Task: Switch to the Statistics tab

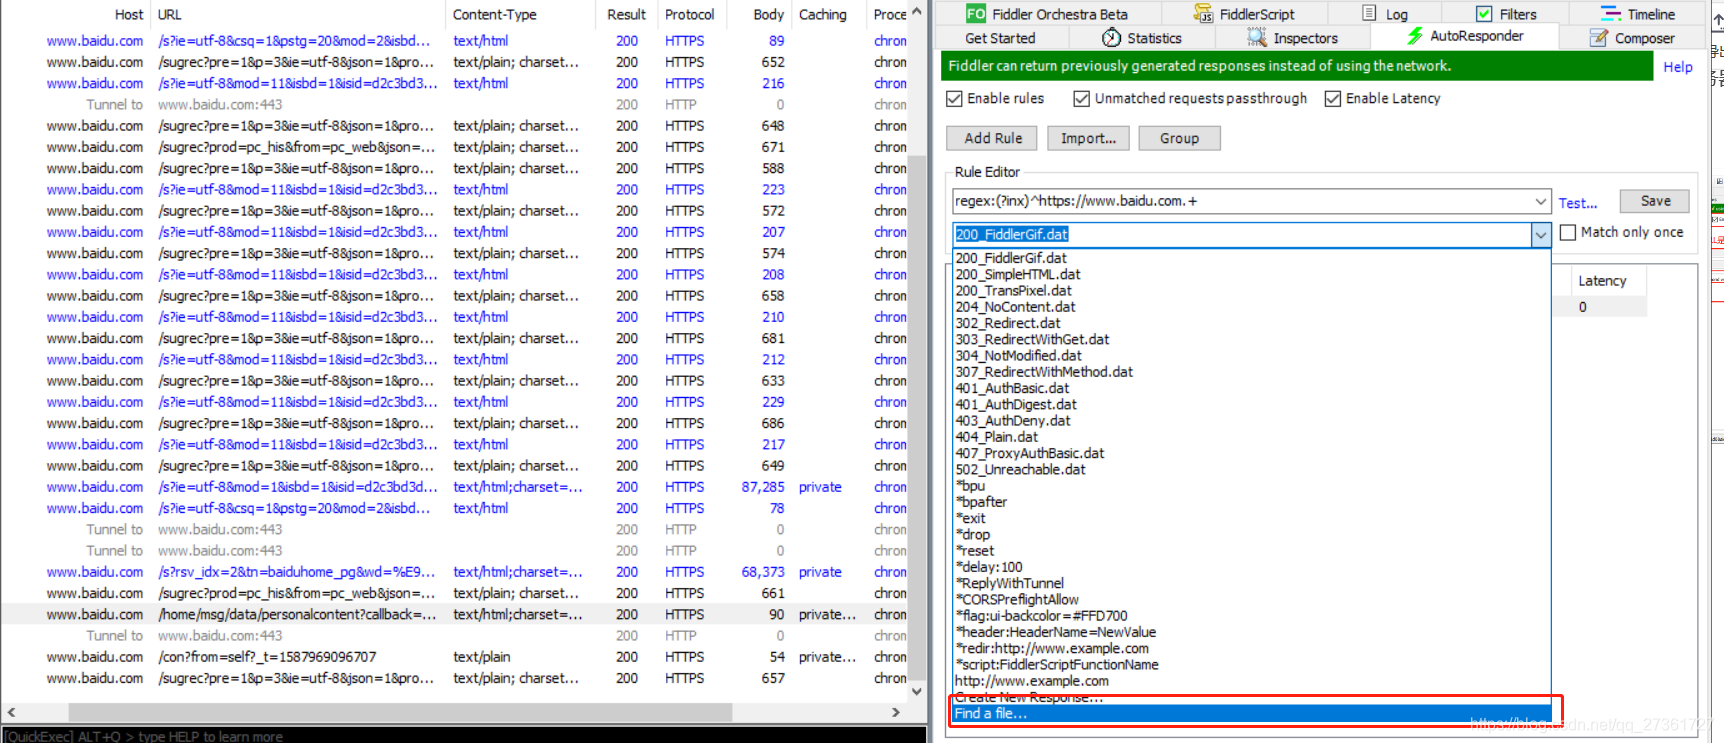Action: (x=1142, y=38)
